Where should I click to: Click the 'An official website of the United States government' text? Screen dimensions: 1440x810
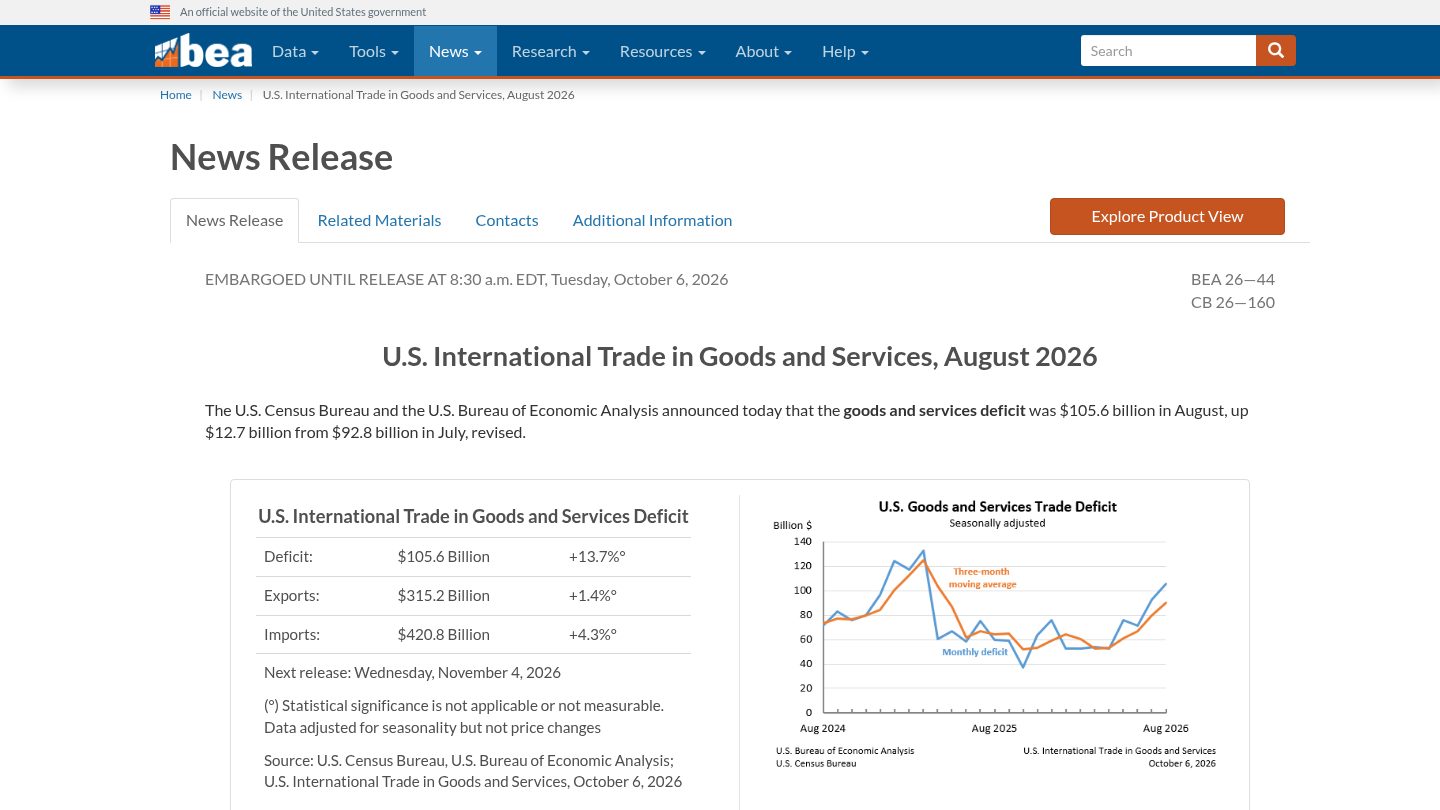[x=303, y=12]
